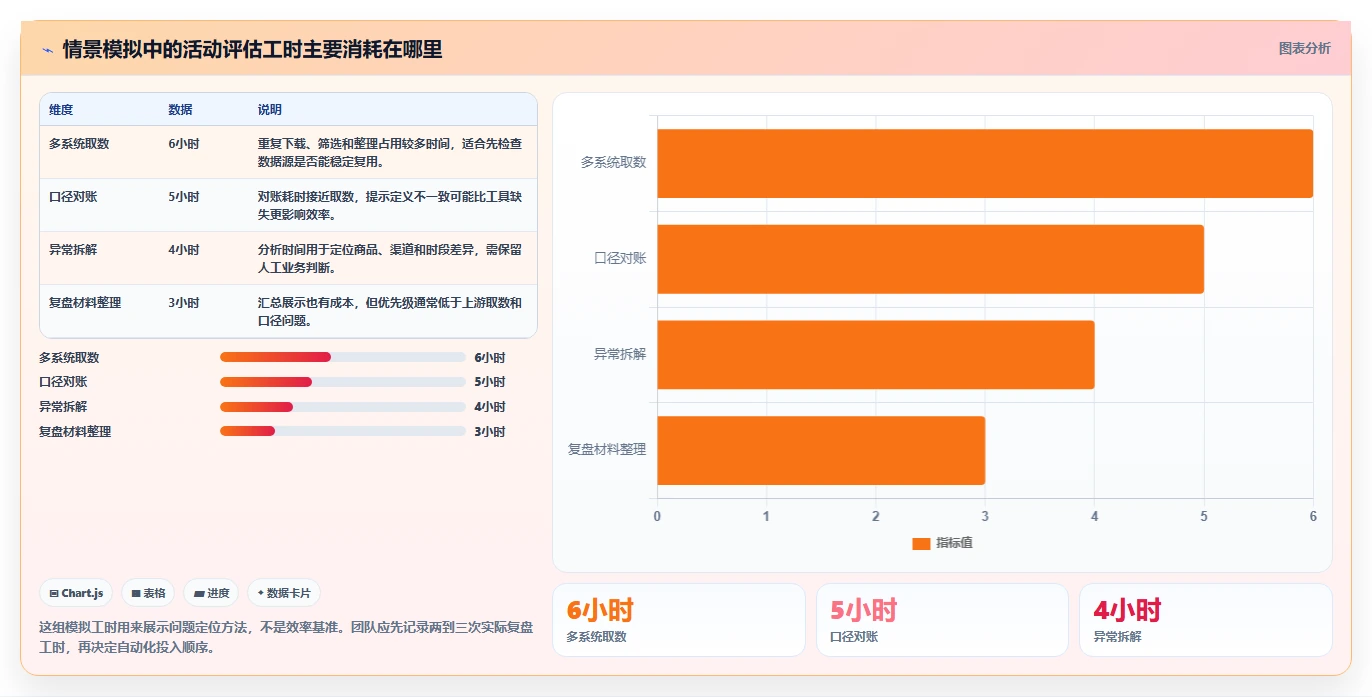Click the 口径对账 y-axis label in the chart
Image resolution: width=1372 pixels, height=697 pixels.
[x=620, y=259]
